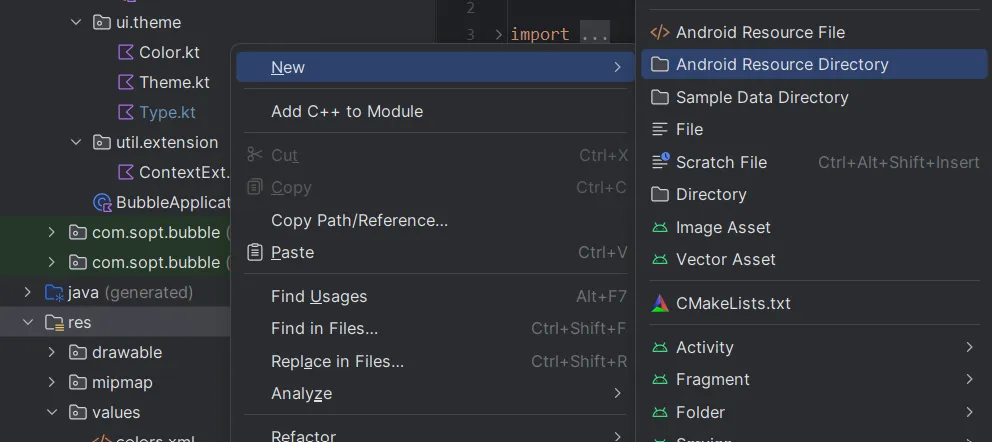Collapse the util.extension package
This screenshot has height=442, width=992.
point(76,142)
